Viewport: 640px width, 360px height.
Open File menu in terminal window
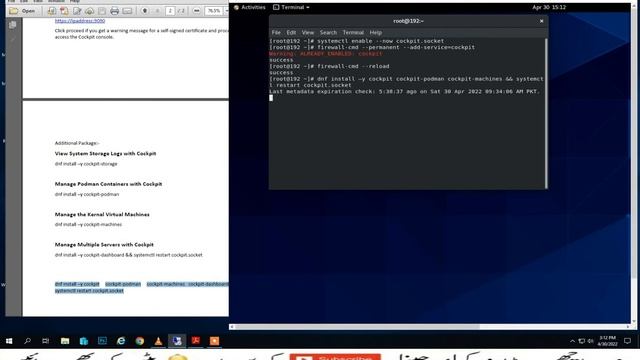pos(276,33)
